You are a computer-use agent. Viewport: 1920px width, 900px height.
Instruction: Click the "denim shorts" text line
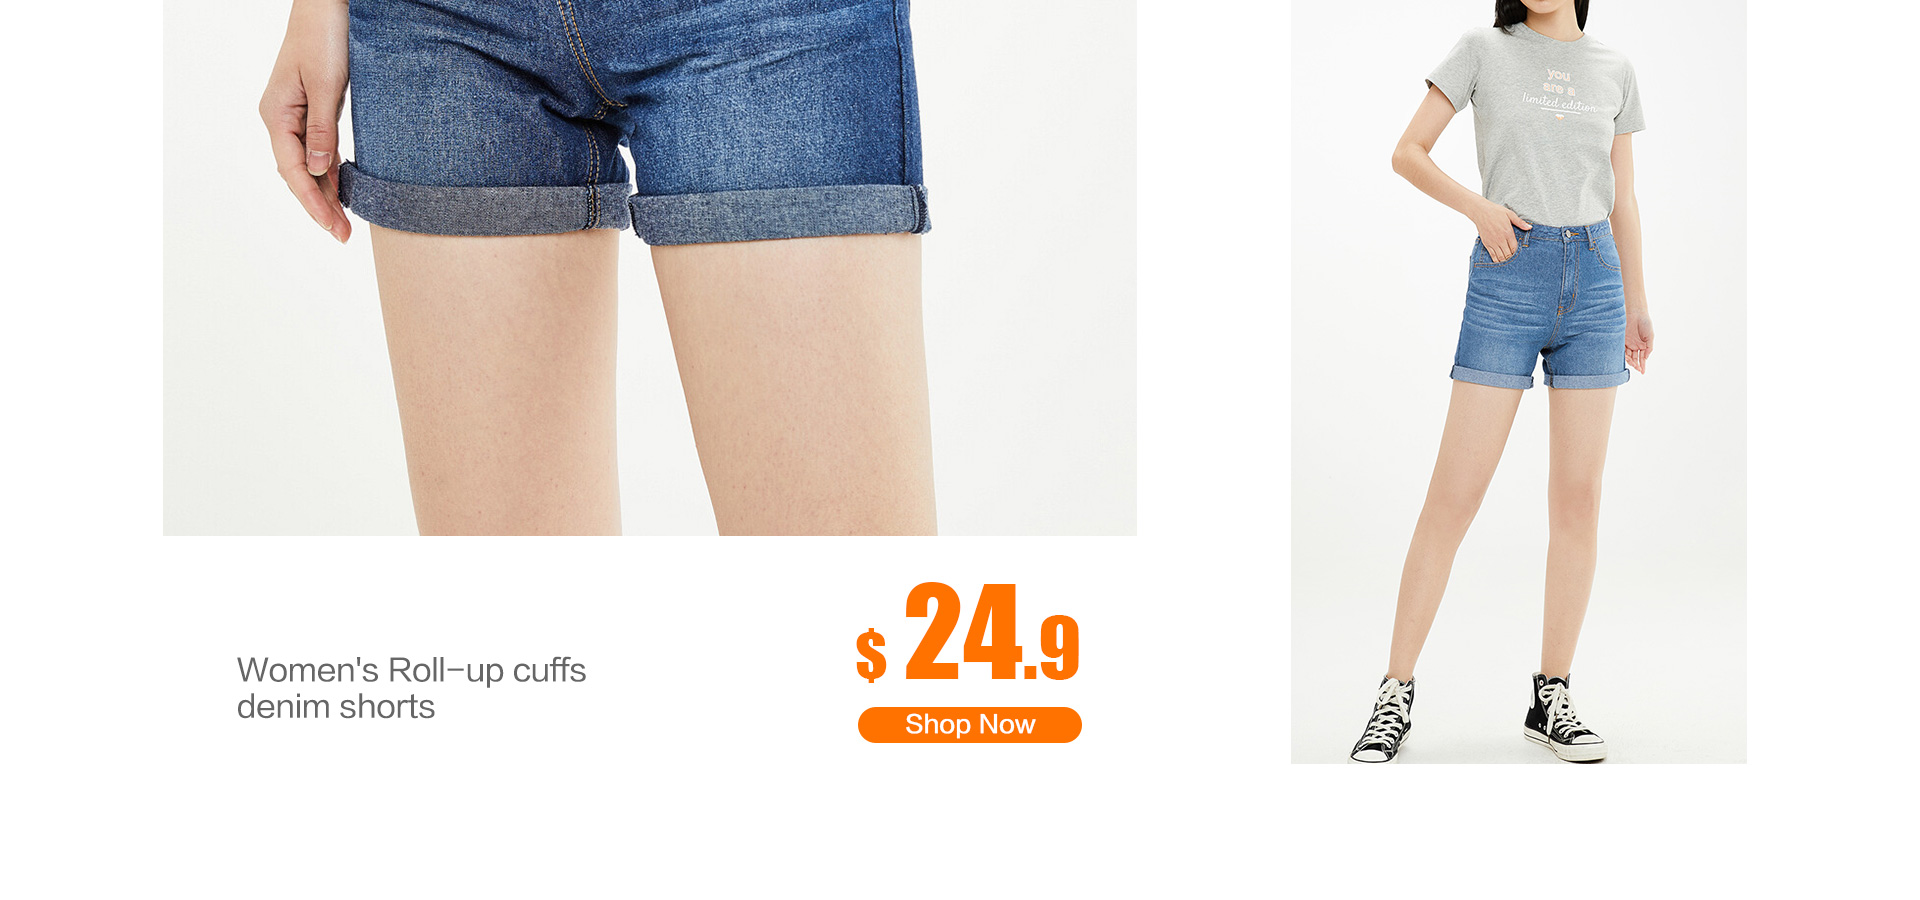pos(336,707)
